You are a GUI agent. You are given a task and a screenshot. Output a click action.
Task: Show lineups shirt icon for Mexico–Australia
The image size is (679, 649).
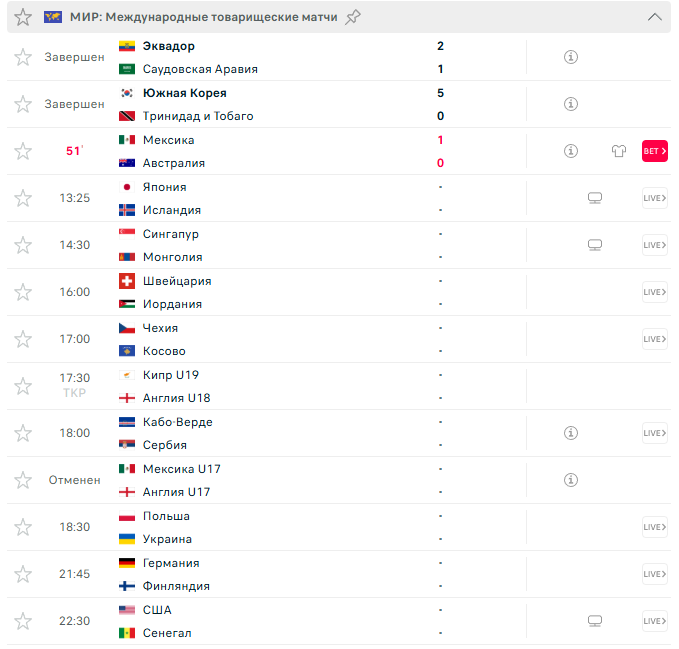[x=619, y=151]
